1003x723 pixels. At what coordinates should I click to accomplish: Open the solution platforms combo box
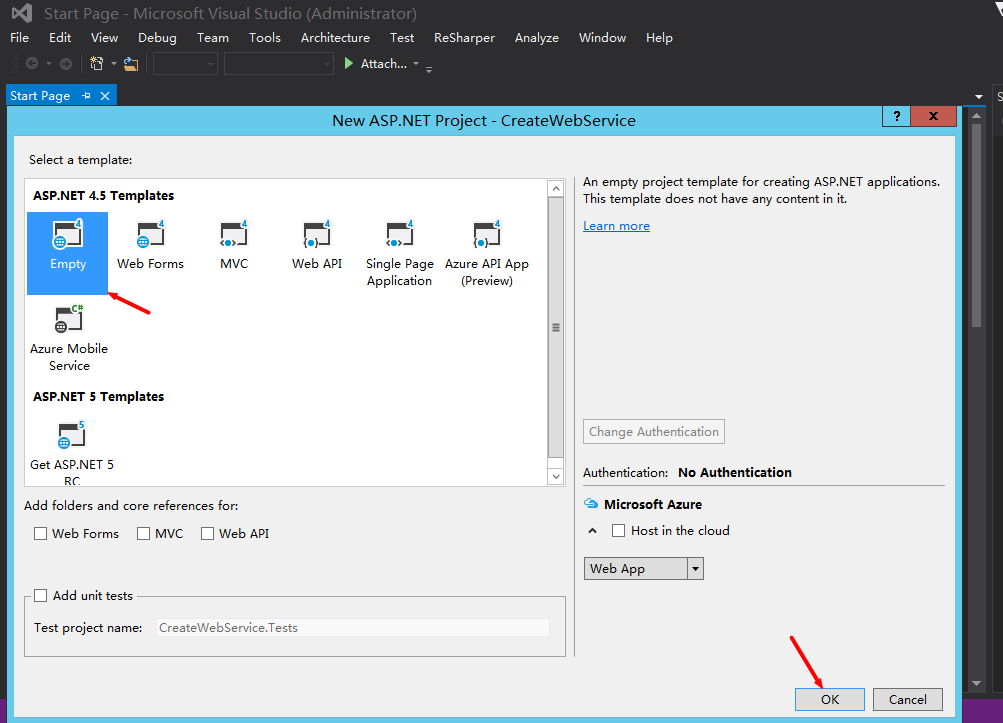pyautogui.click(x=279, y=64)
